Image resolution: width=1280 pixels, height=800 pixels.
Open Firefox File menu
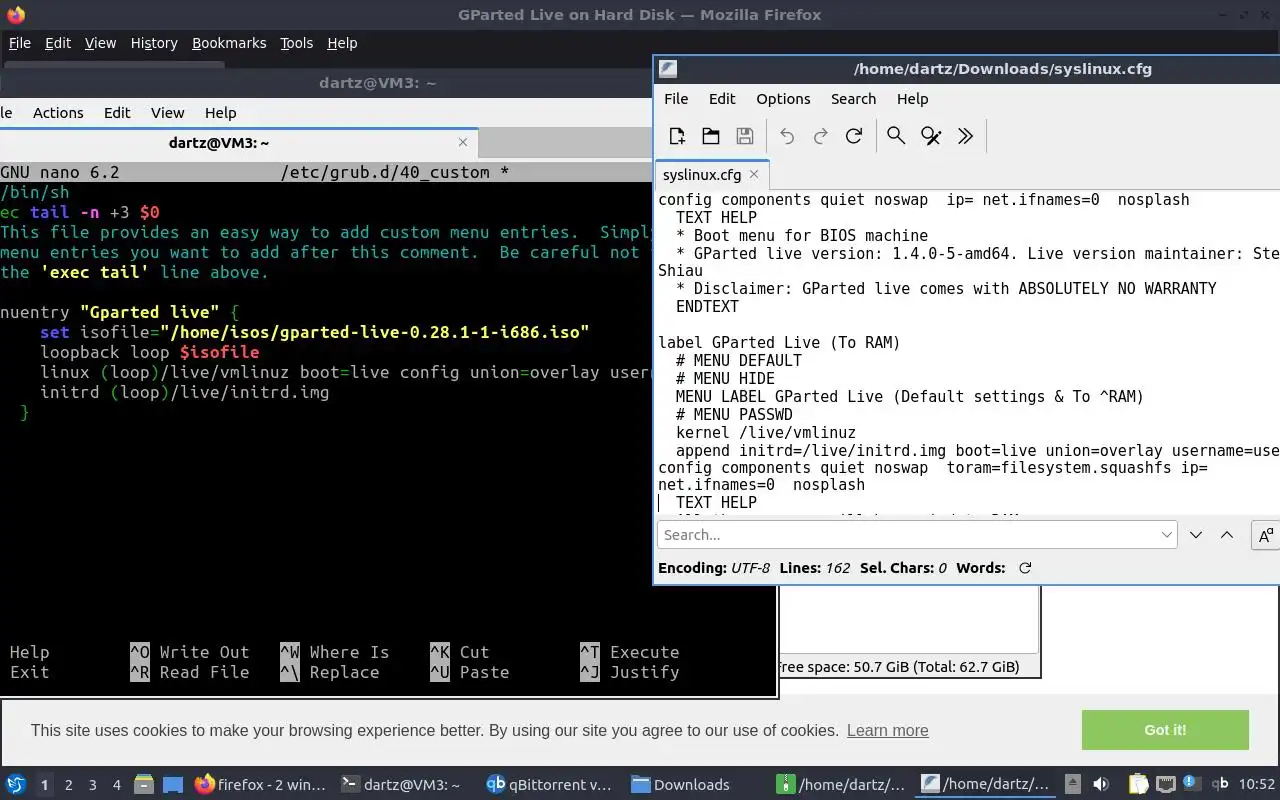[20, 43]
